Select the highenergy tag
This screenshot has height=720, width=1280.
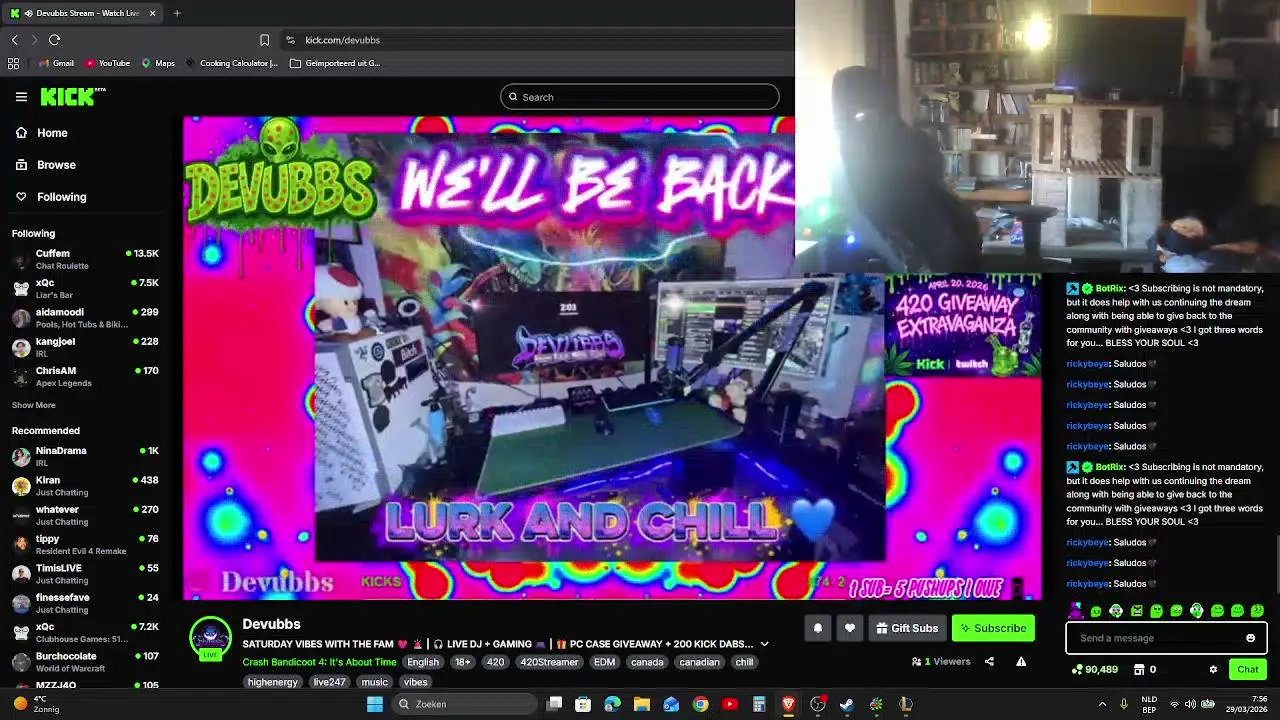(273, 682)
